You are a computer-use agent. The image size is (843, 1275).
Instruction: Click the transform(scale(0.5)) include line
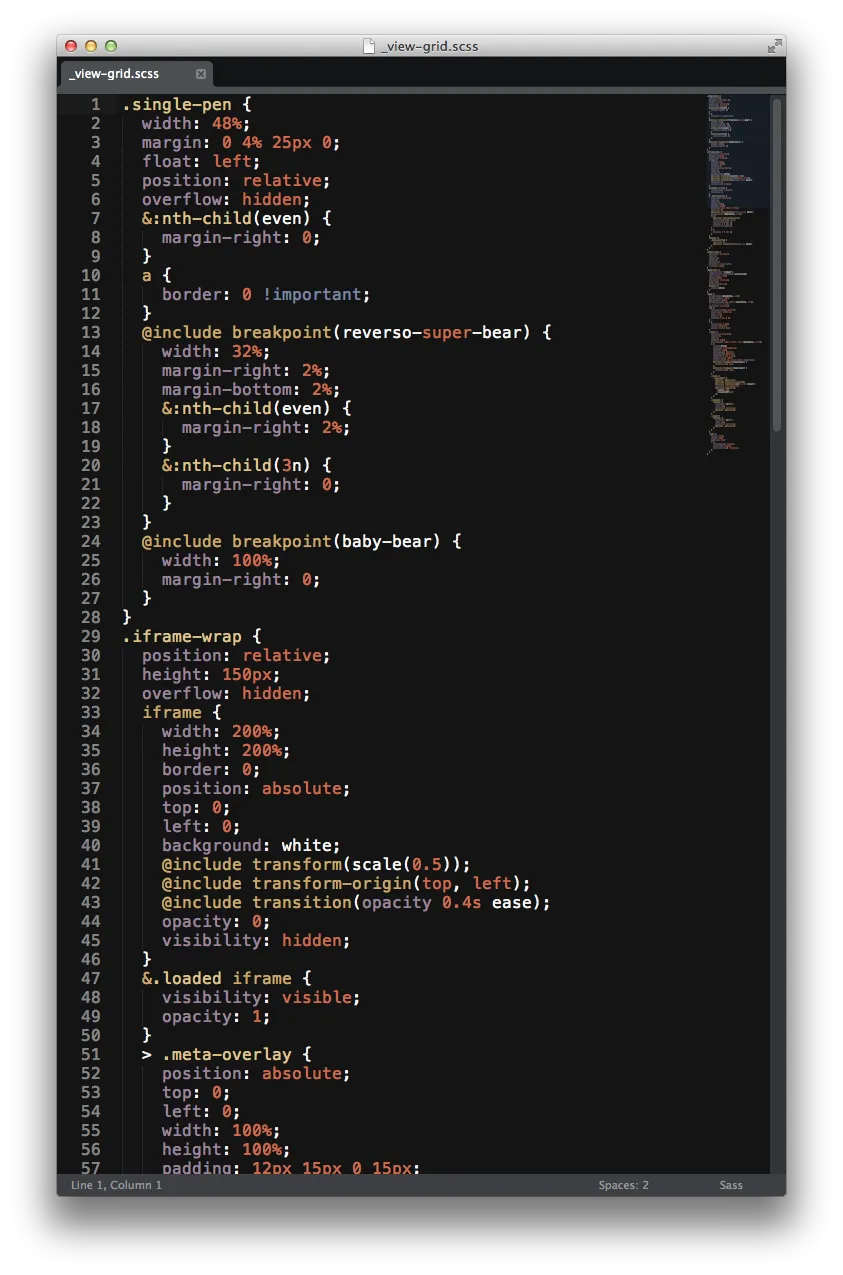[x=316, y=864]
